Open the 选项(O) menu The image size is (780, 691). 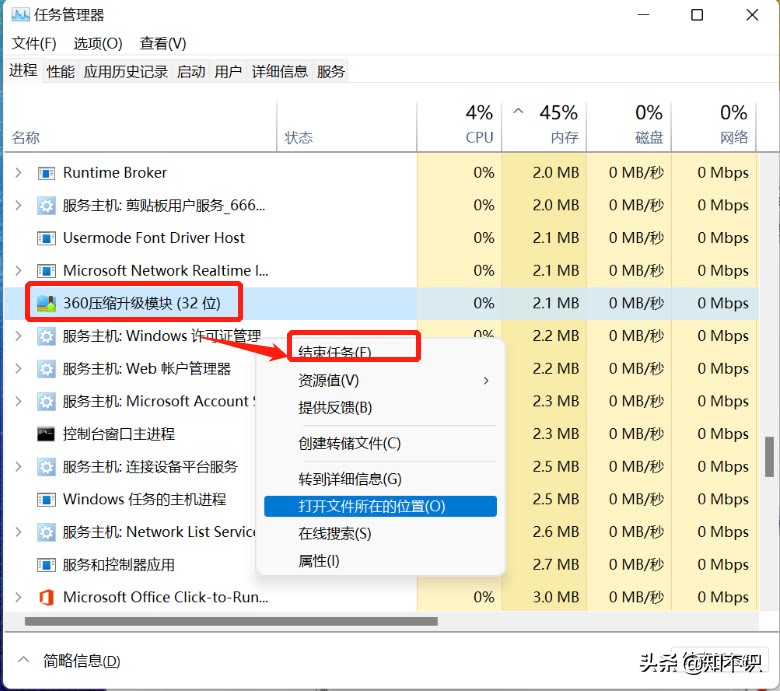pyautogui.click(x=98, y=44)
